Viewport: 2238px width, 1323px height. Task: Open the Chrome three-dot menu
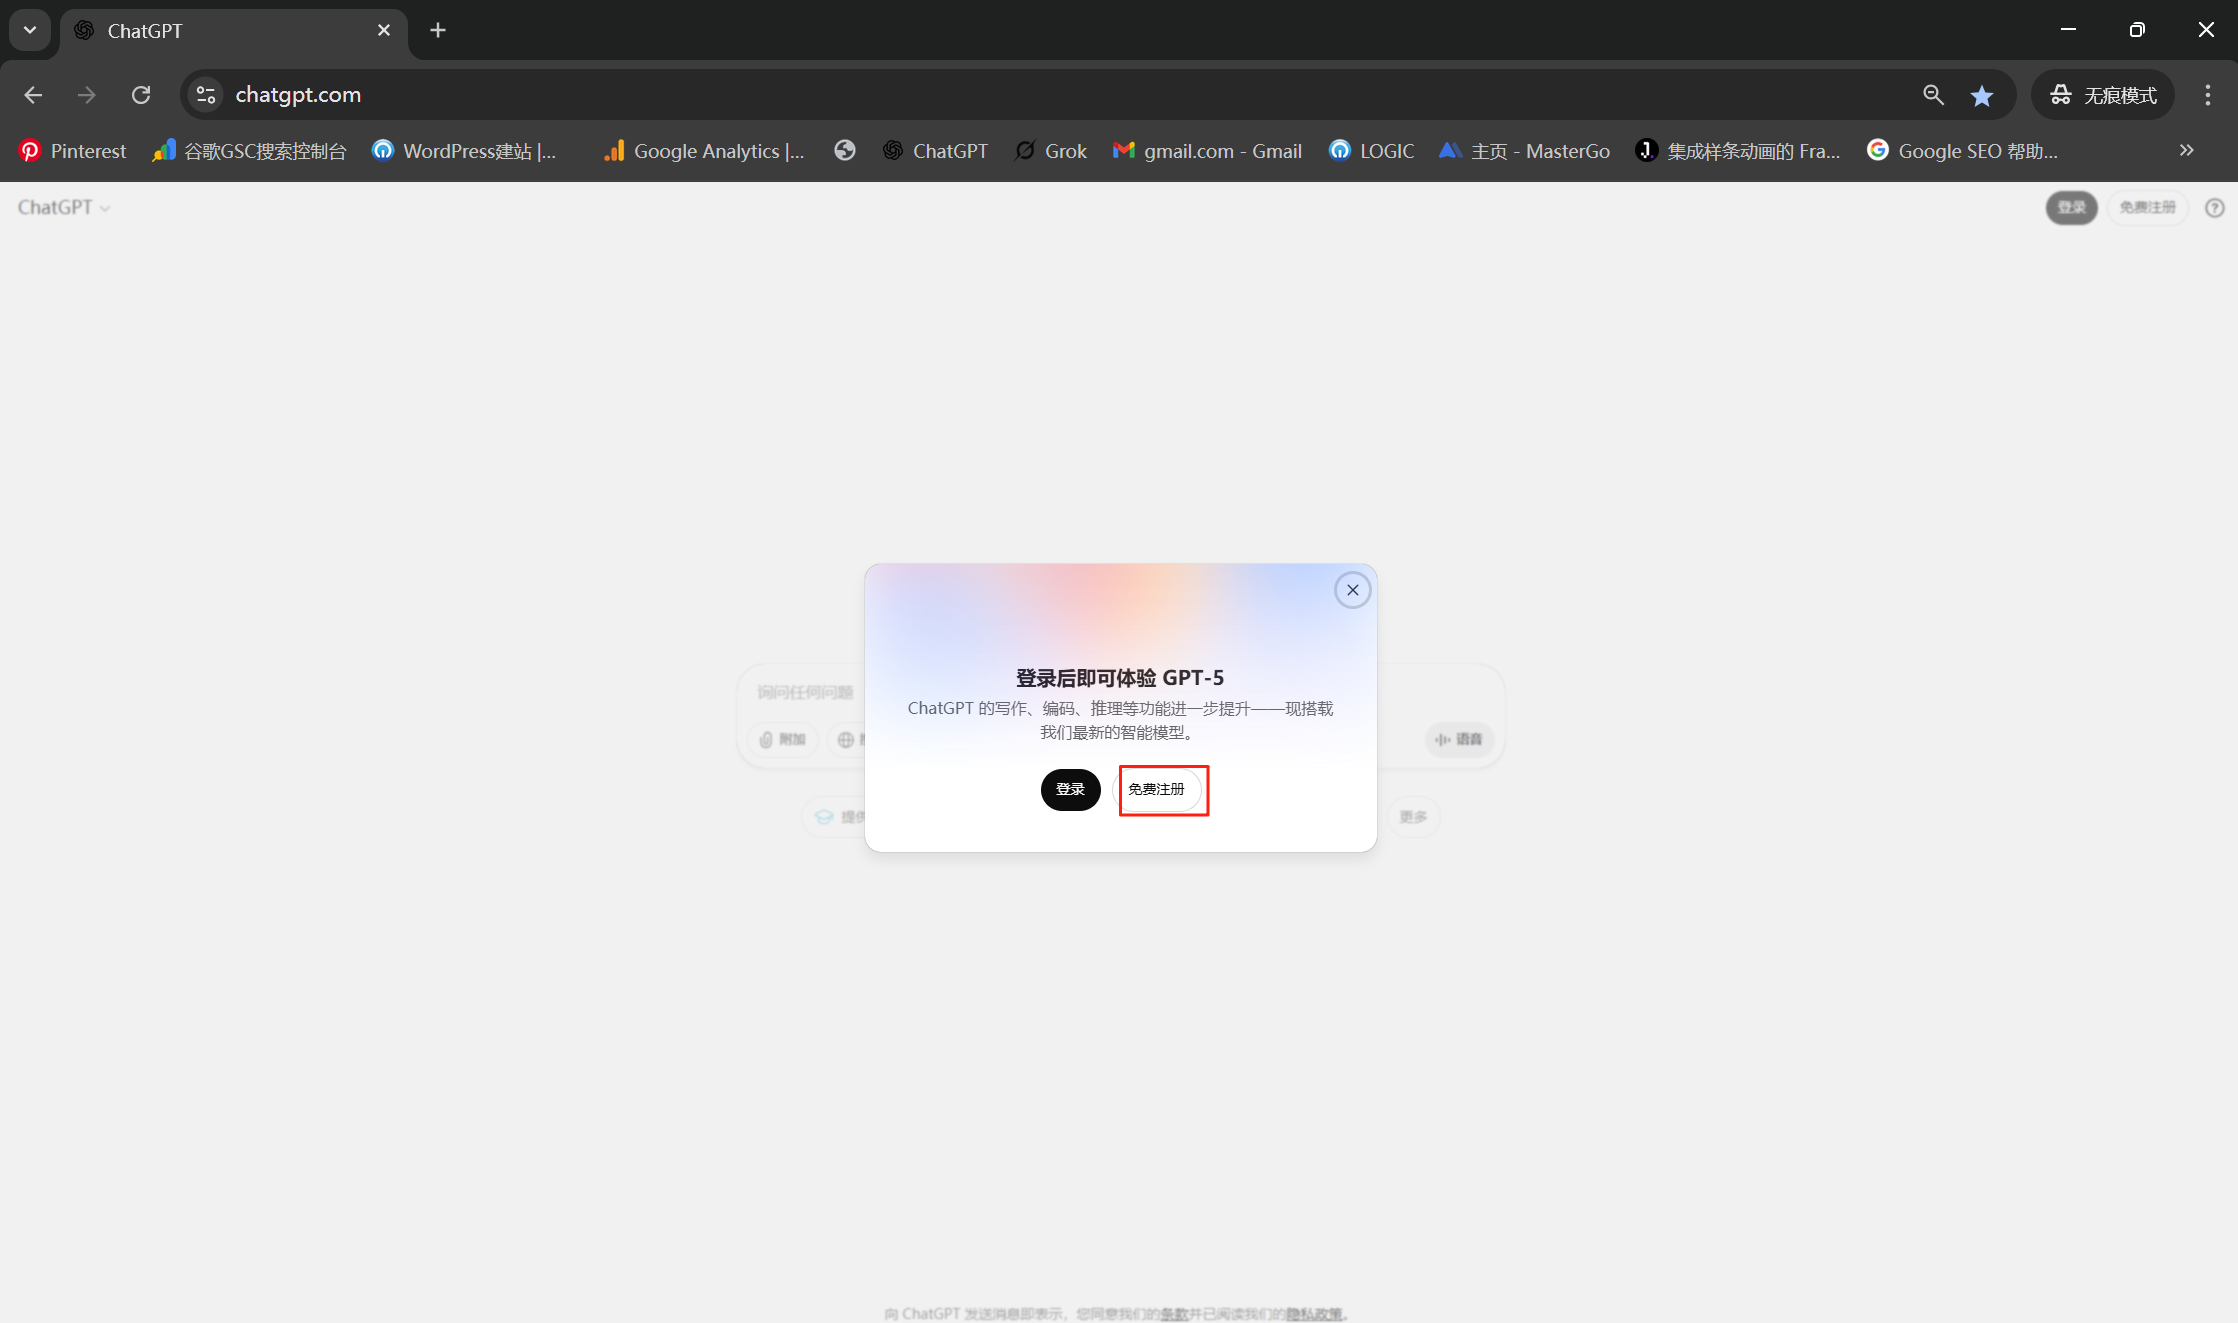[x=2207, y=95]
